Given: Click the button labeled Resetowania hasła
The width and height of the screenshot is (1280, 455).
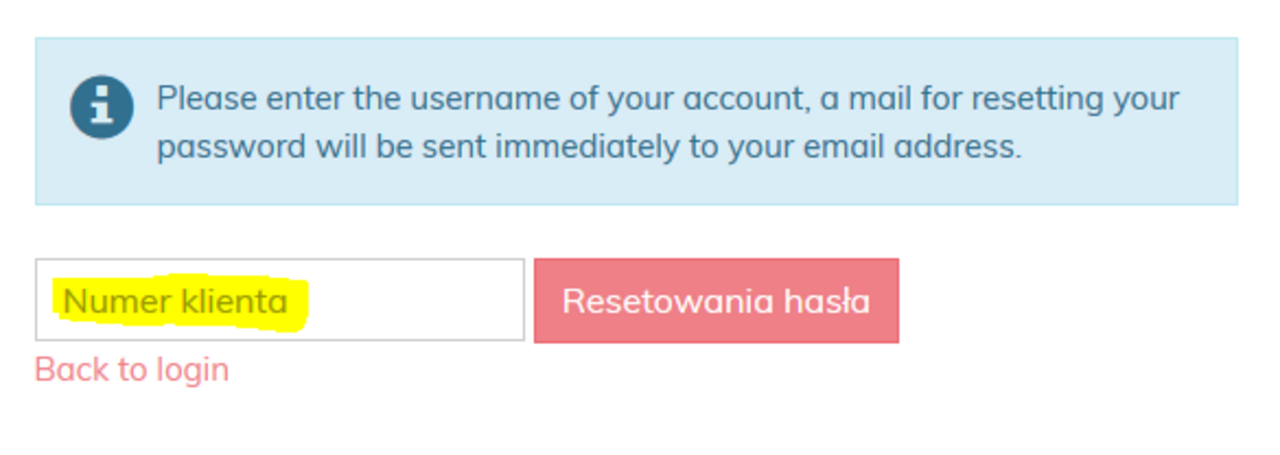Looking at the screenshot, I should [716, 300].
